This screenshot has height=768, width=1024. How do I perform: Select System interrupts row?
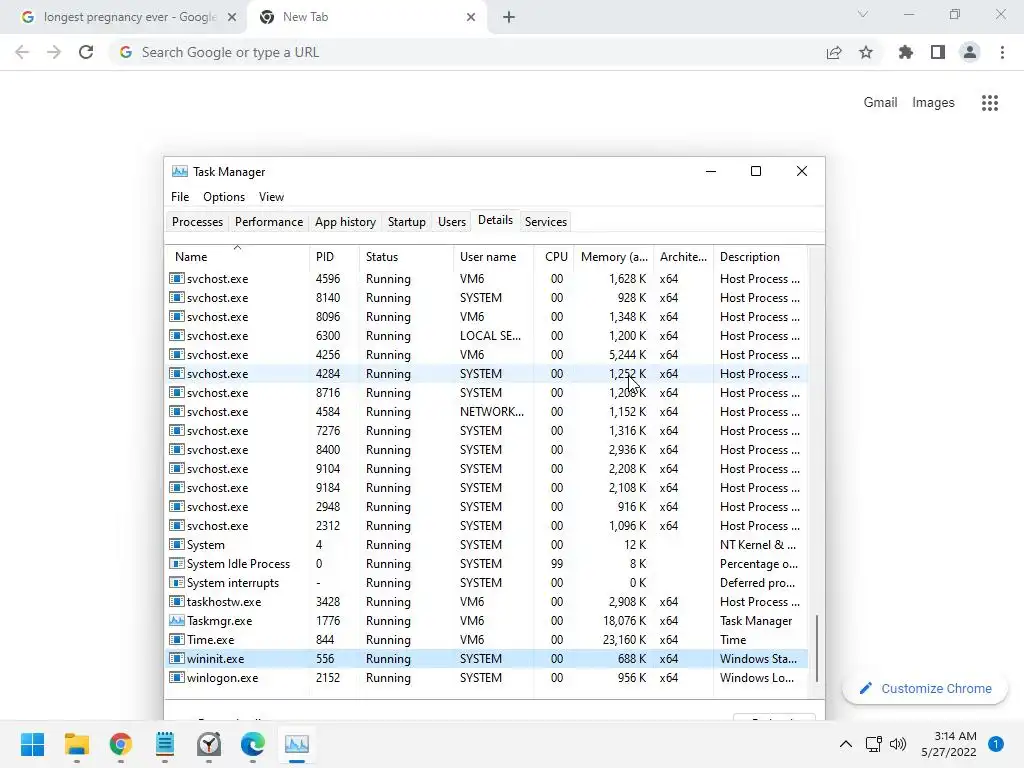[487, 583]
